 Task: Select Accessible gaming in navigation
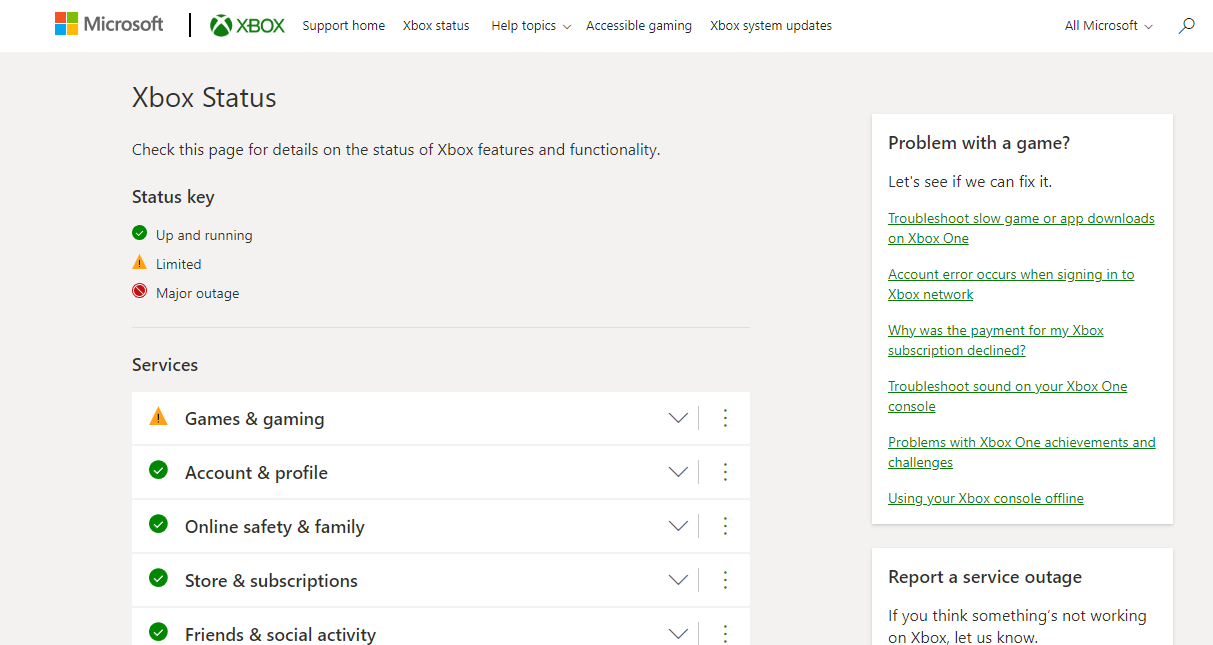pyautogui.click(x=638, y=26)
